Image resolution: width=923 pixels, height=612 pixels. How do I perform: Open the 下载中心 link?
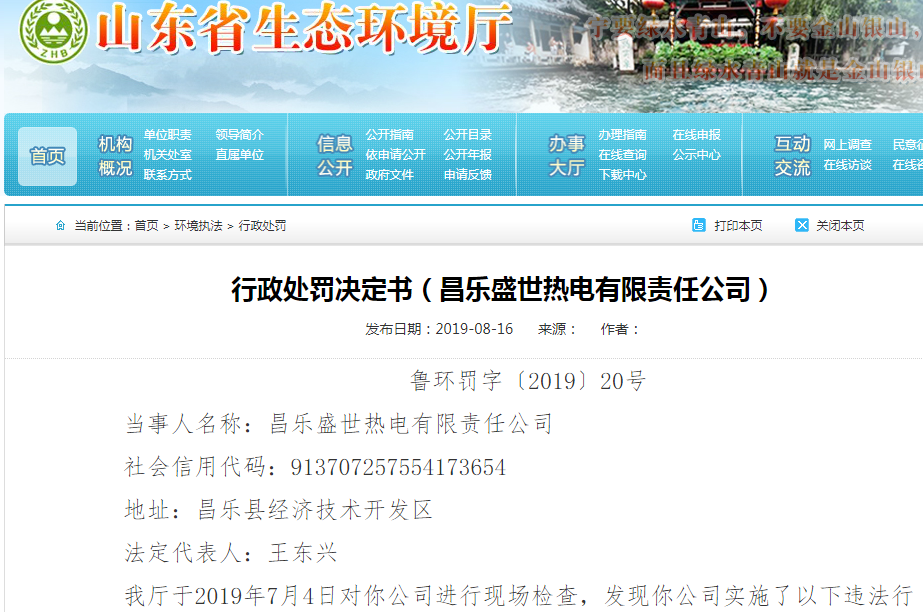pos(622,175)
